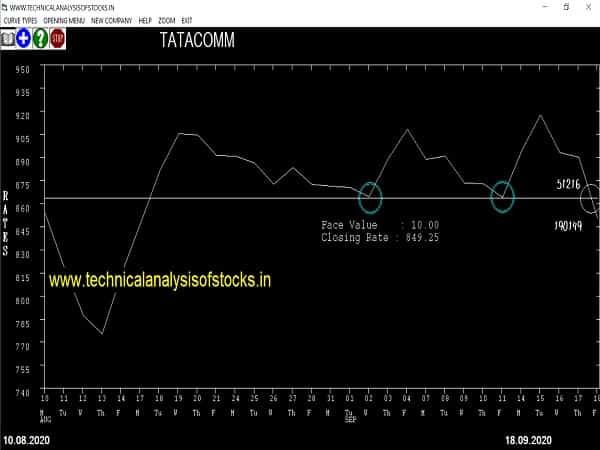
Task: Choose EXIT in the menu bar
Action: coord(188,20)
